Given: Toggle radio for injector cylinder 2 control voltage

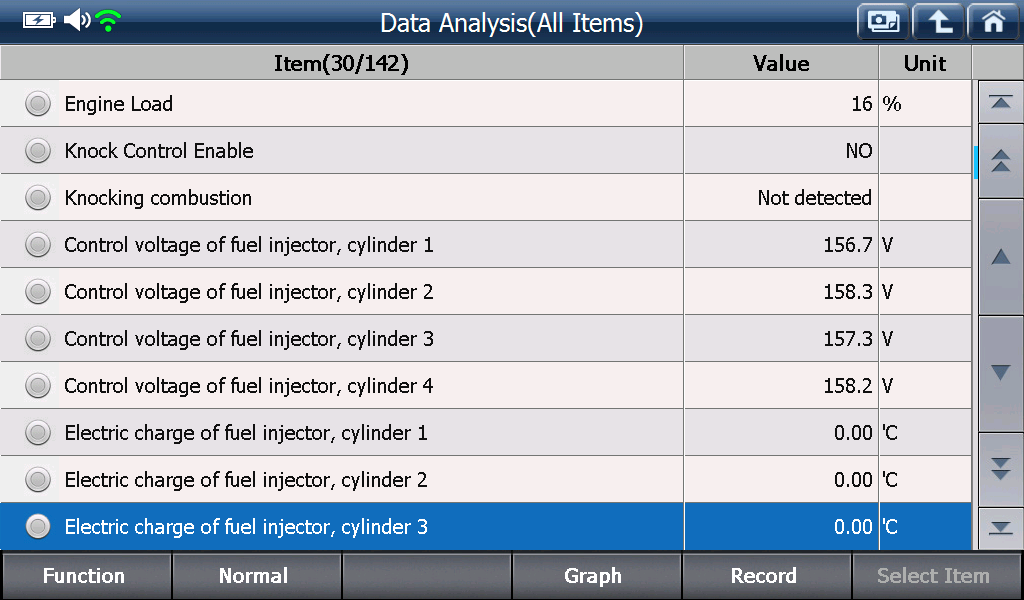Looking at the screenshot, I should [38, 292].
